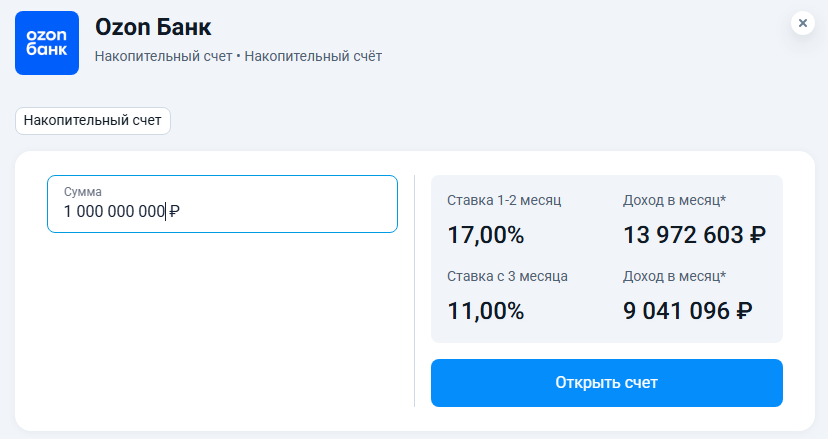Click Доход в месяц label above 9 041 096 ₽
Viewport: 828px width, 439px height.
(674, 276)
